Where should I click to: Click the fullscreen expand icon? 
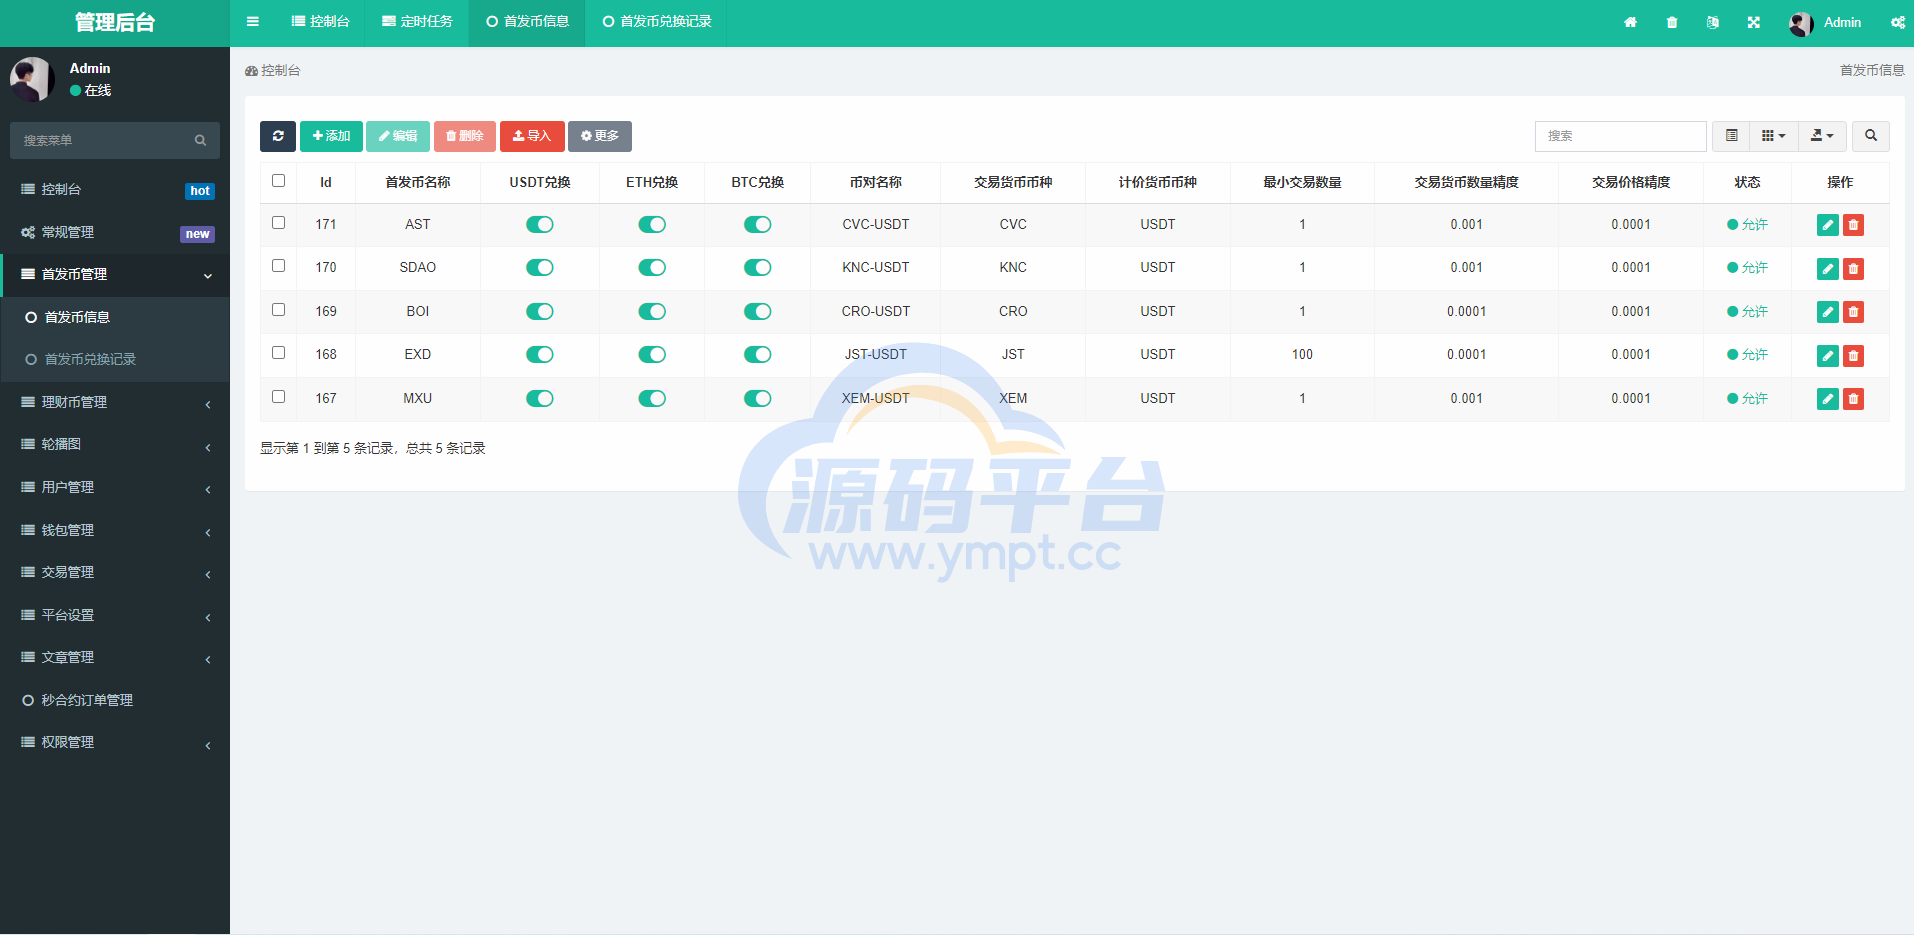1754,22
